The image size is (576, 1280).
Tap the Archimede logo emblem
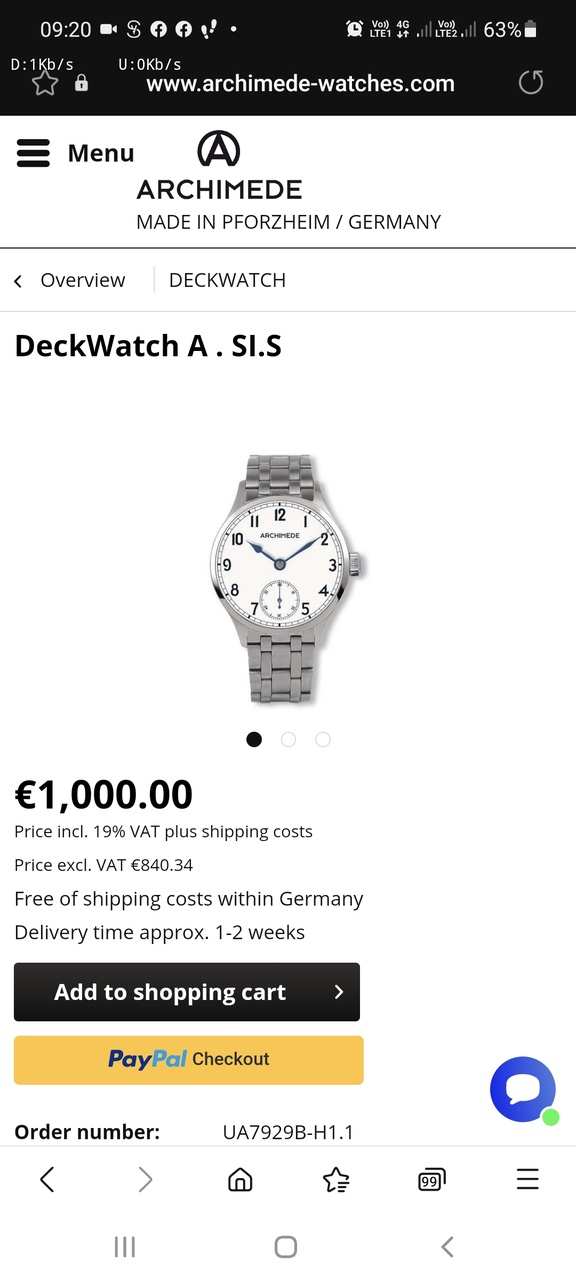click(219, 150)
